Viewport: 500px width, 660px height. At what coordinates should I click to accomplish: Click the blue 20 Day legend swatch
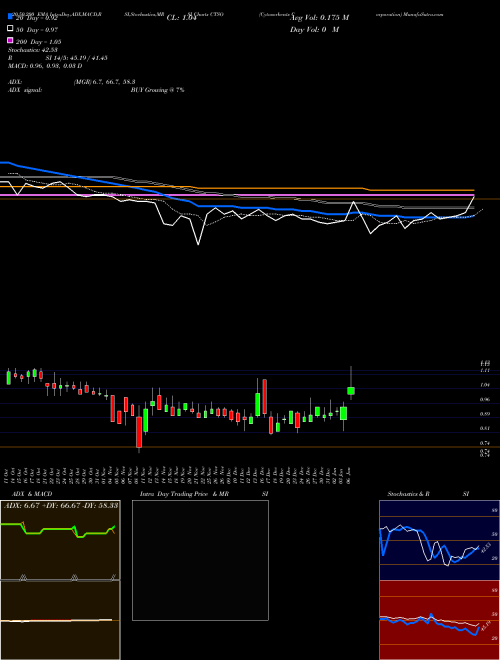10,17
